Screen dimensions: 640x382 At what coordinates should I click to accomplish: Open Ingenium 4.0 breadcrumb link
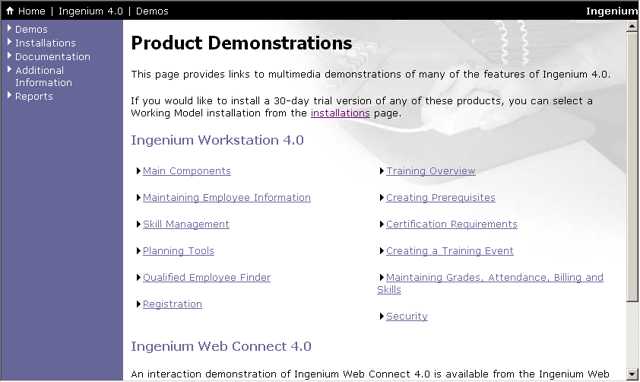(x=91, y=11)
